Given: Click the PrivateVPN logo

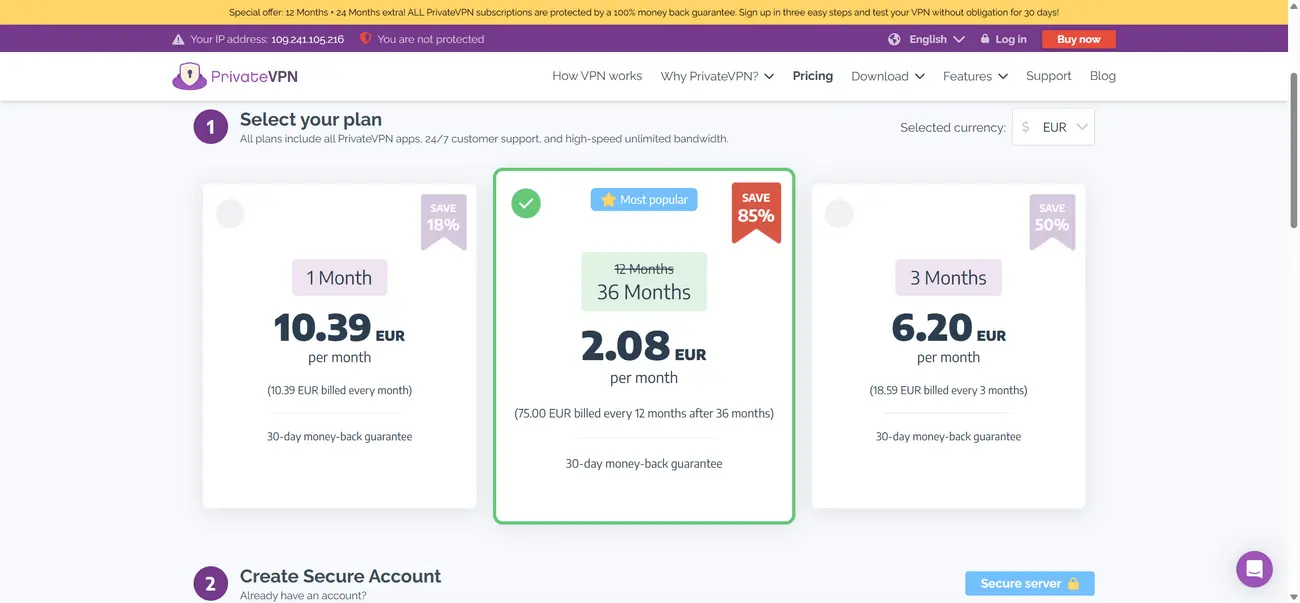Looking at the screenshot, I should pyautogui.click(x=235, y=76).
